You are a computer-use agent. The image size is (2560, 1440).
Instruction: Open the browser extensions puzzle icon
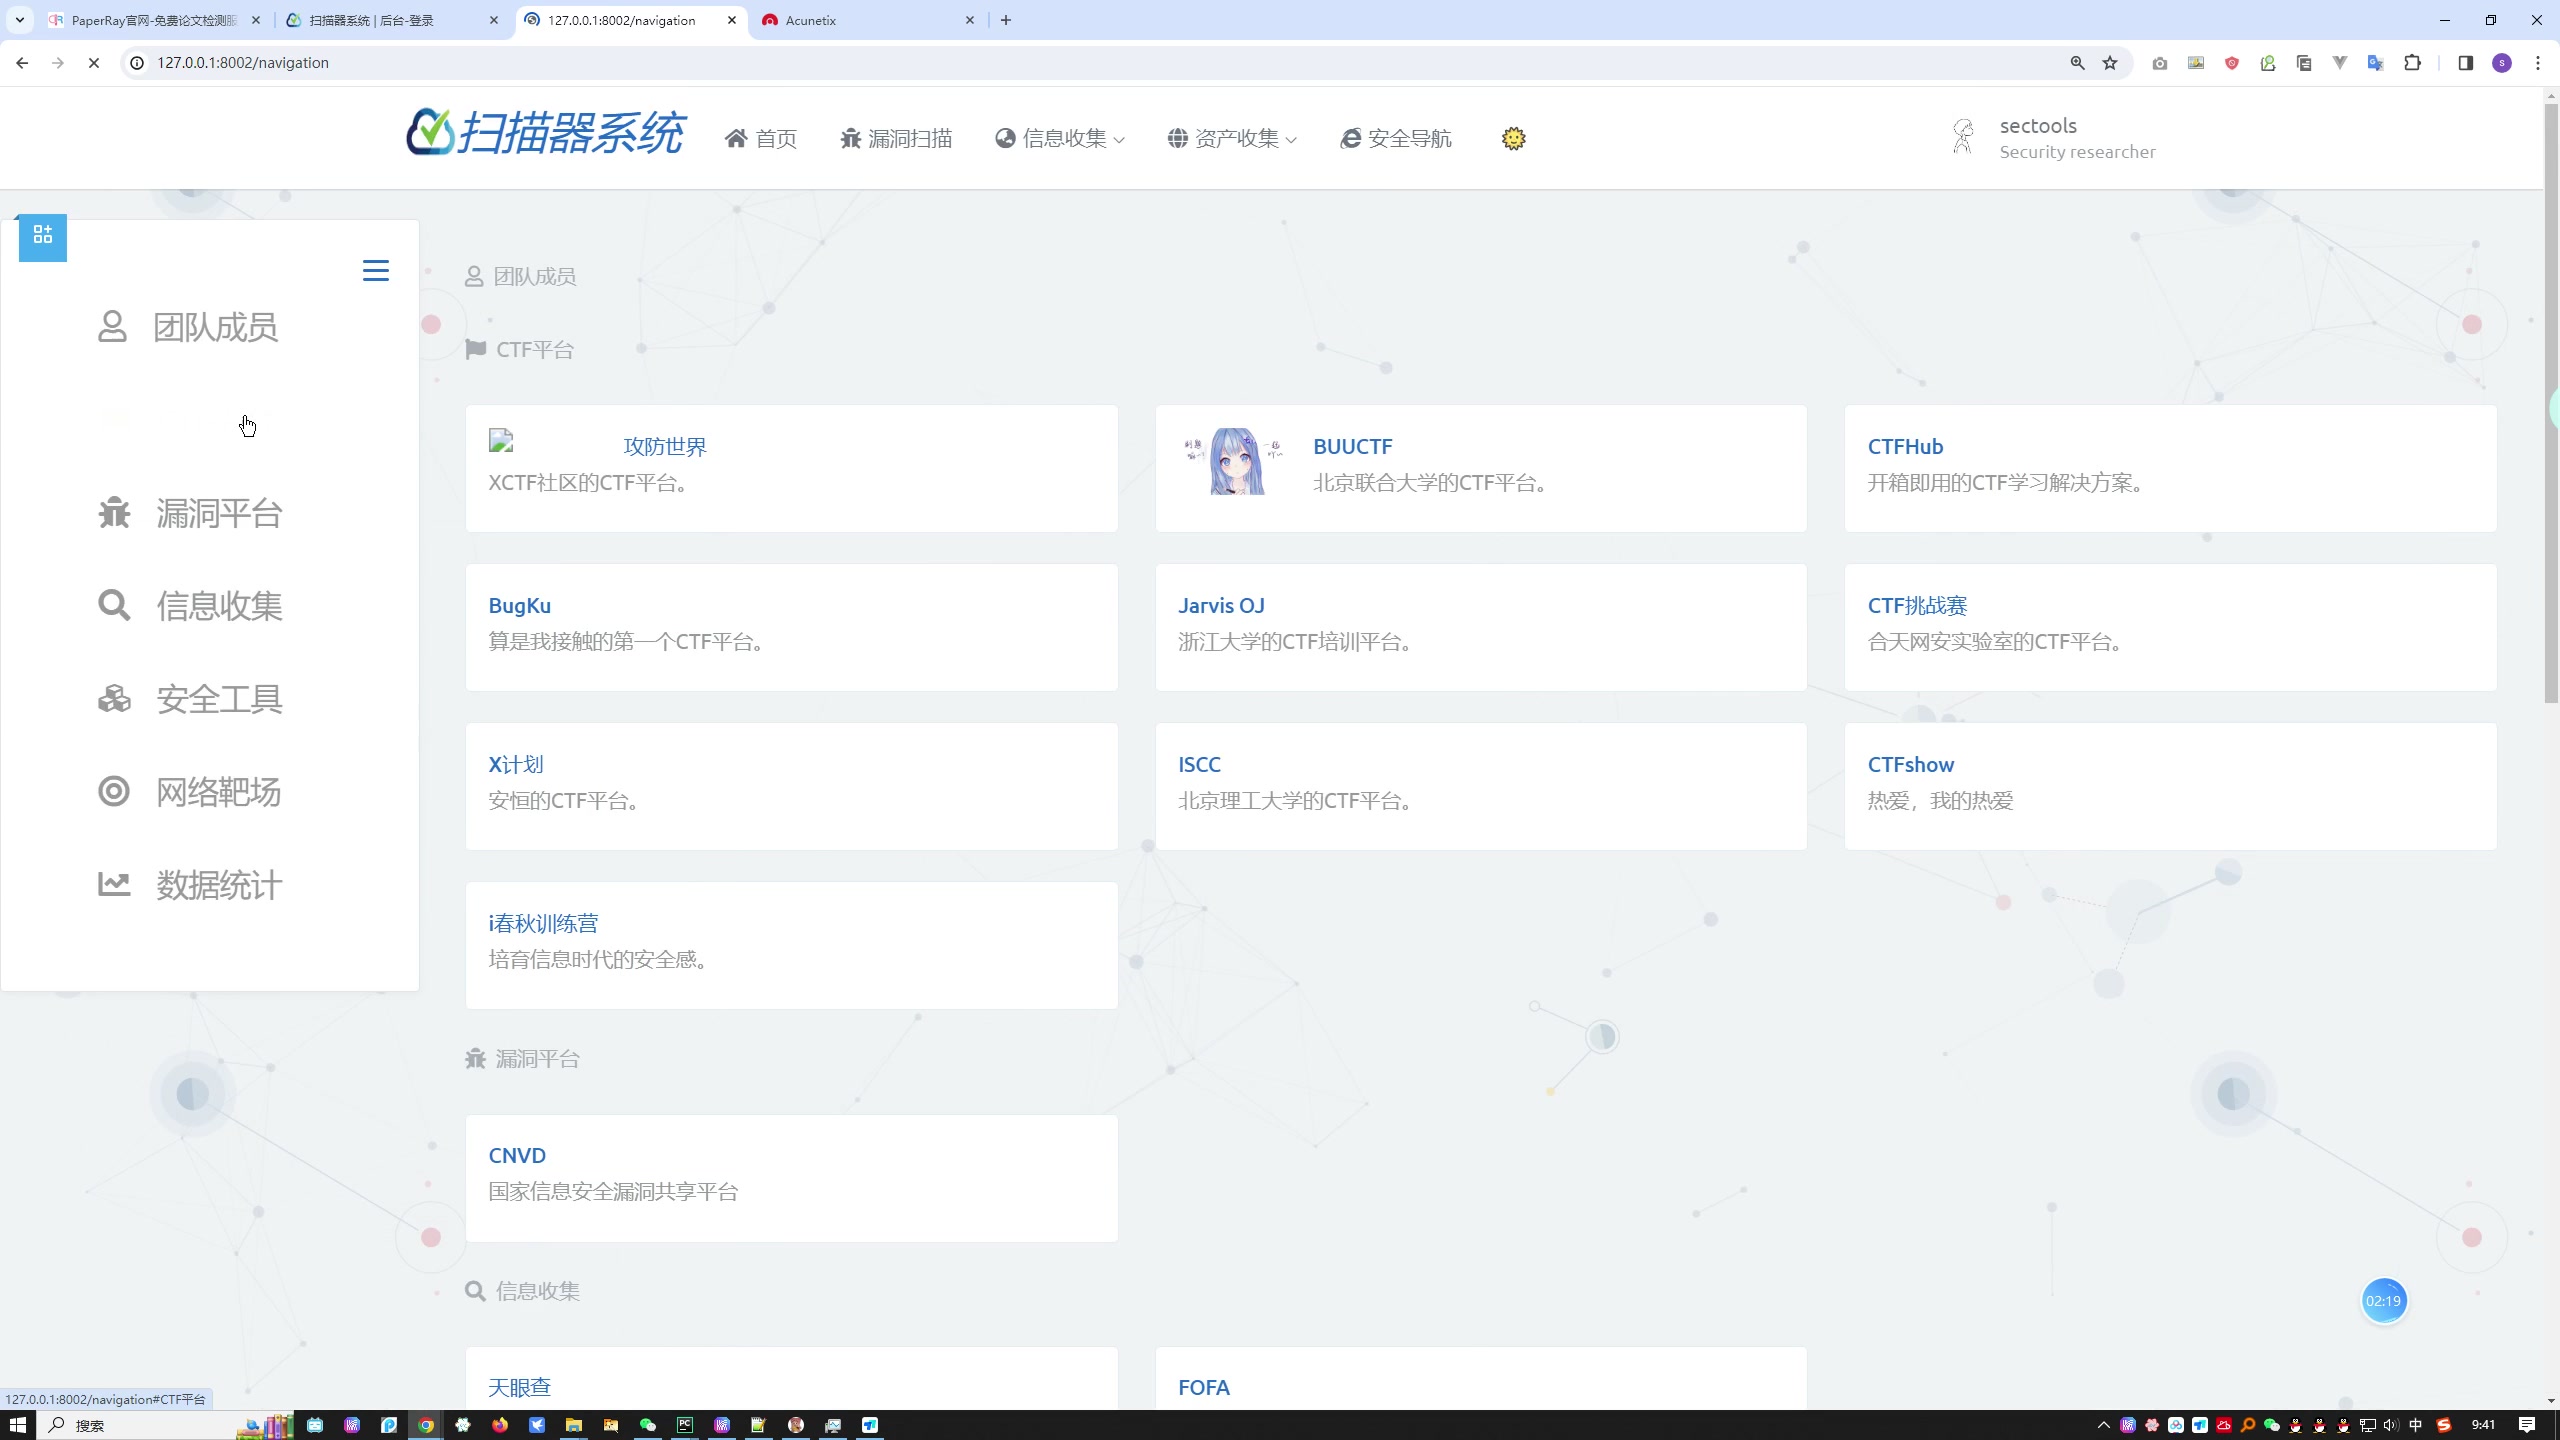[2413, 63]
